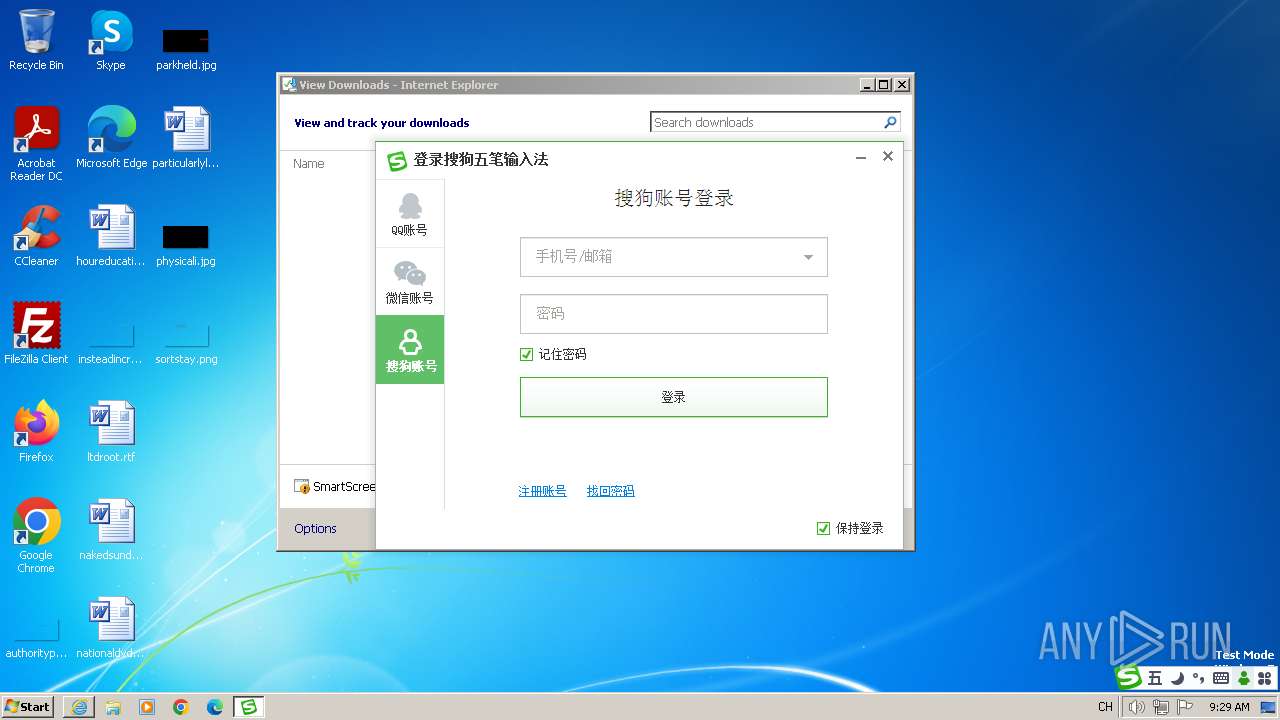Minimize the Sogou login dialog

pyautogui.click(x=861, y=157)
